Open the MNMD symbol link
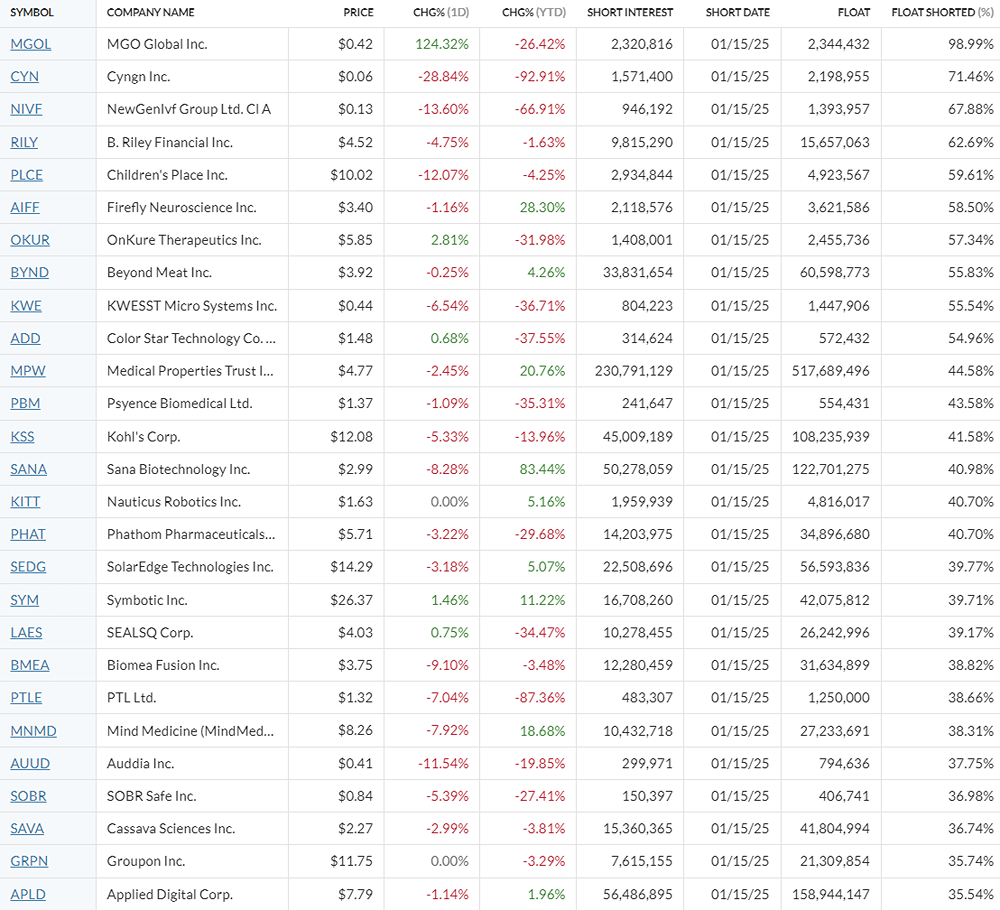 [x=33, y=731]
